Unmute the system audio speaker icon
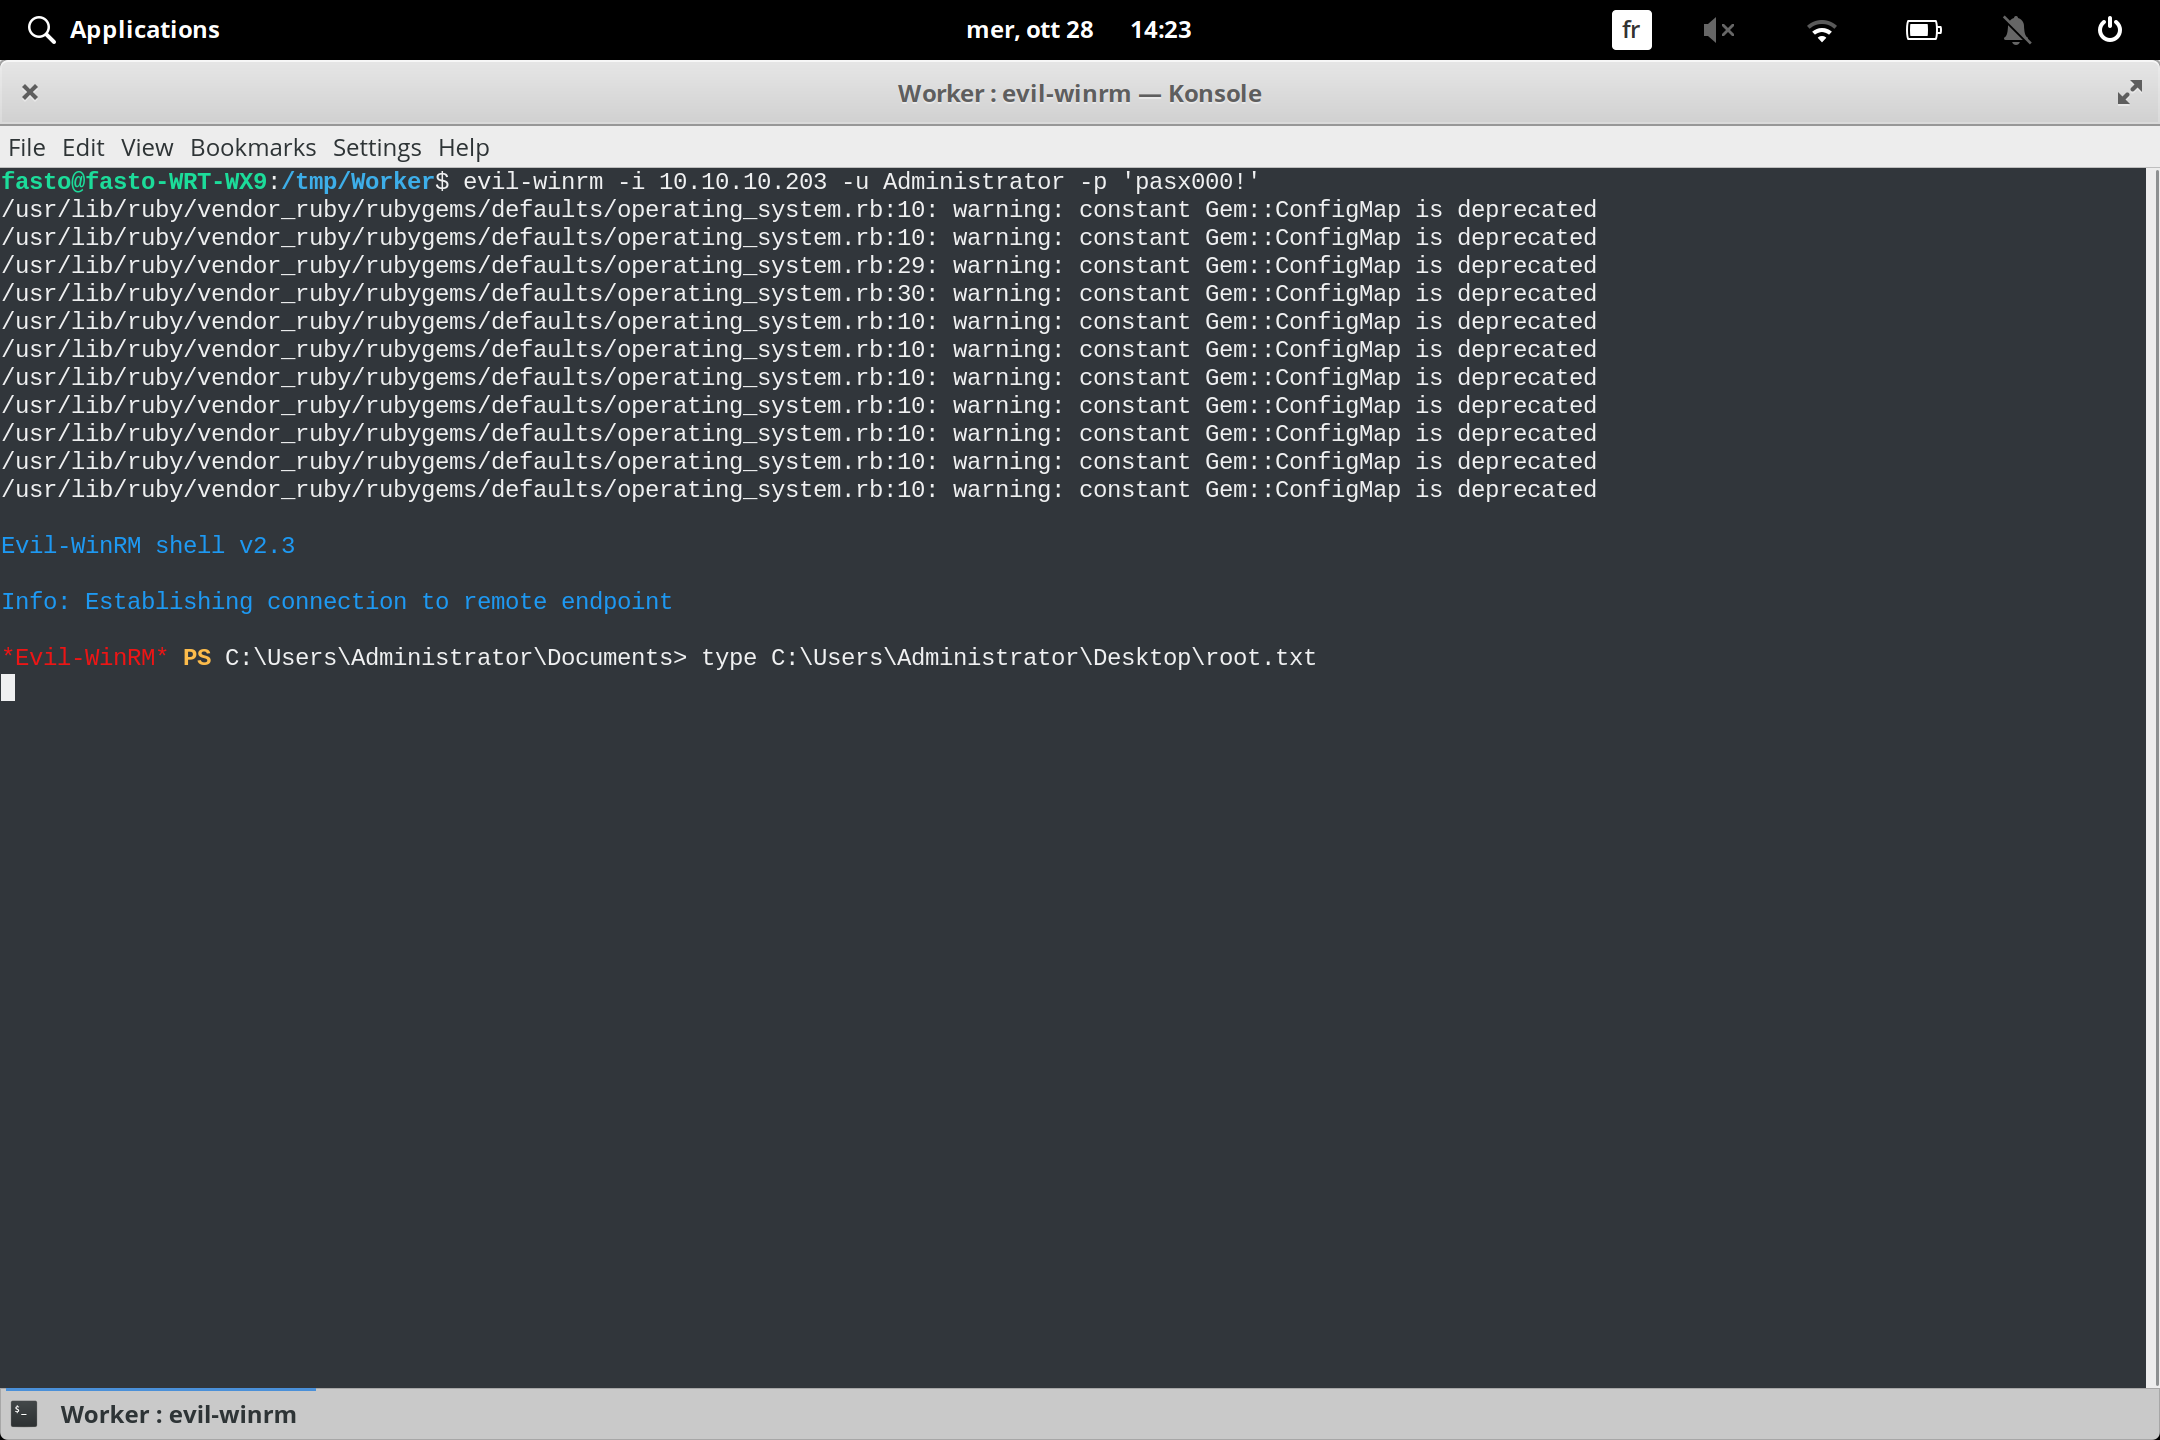The height and width of the screenshot is (1440, 2160). pyautogui.click(x=1719, y=29)
